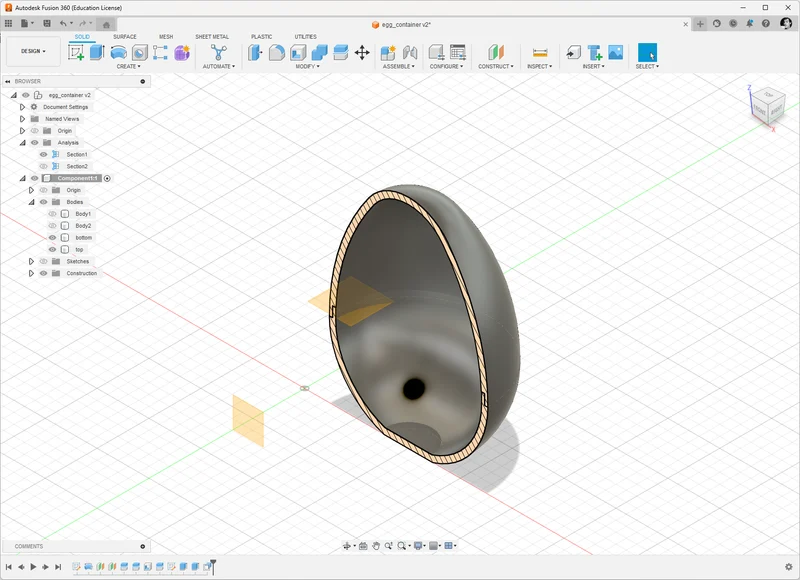Screen dimensions: 800x580
Task: Select the Fillet tool in Modify
Action: [277, 53]
